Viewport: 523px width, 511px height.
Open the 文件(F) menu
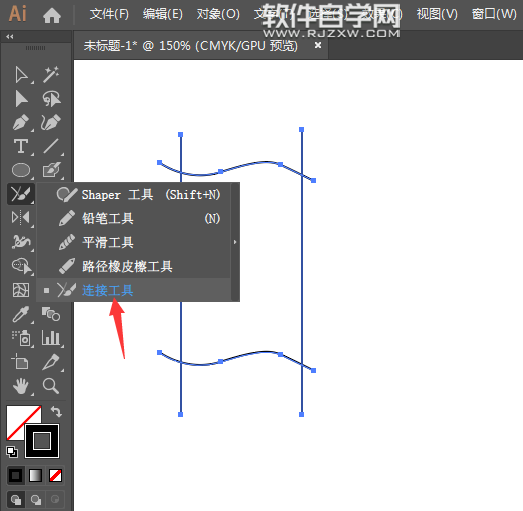[109, 14]
